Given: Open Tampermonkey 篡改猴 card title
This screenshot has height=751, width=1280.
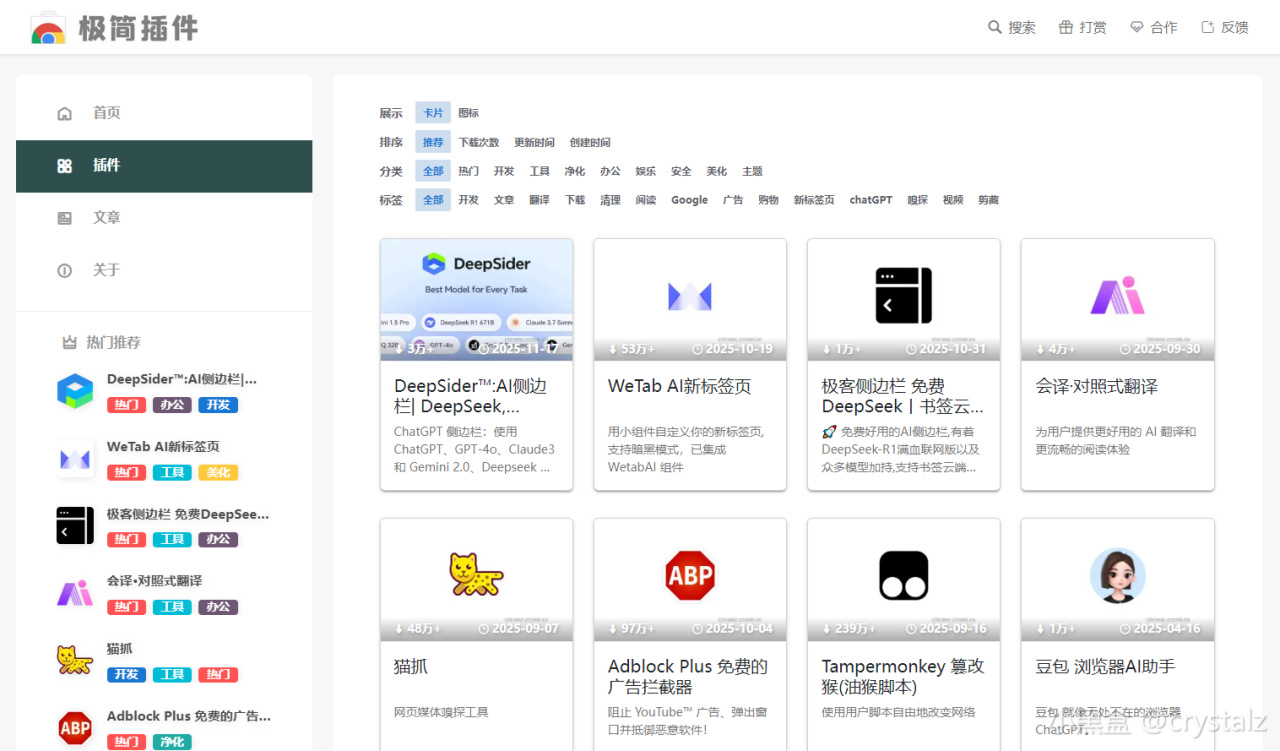Looking at the screenshot, I should (x=903, y=677).
